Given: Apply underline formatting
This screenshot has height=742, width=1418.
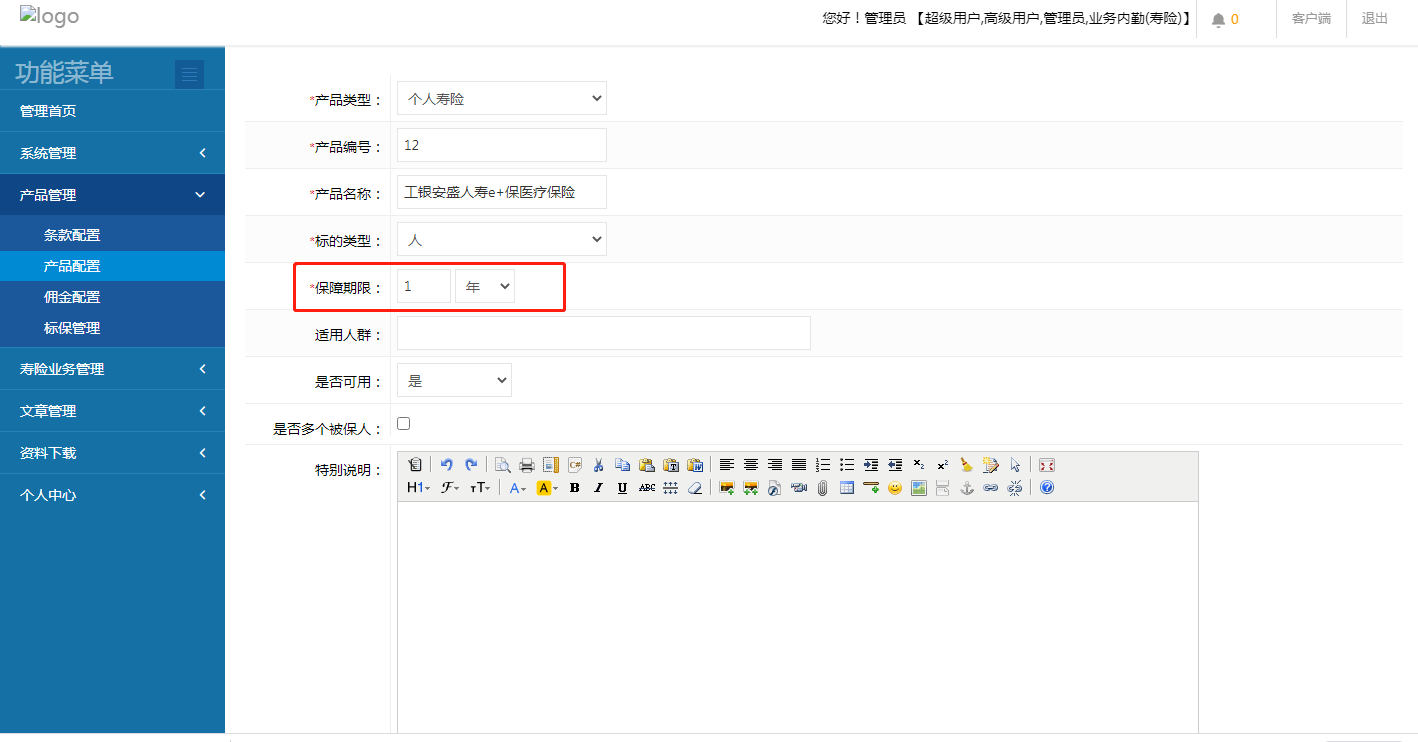Looking at the screenshot, I should (623, 488).
